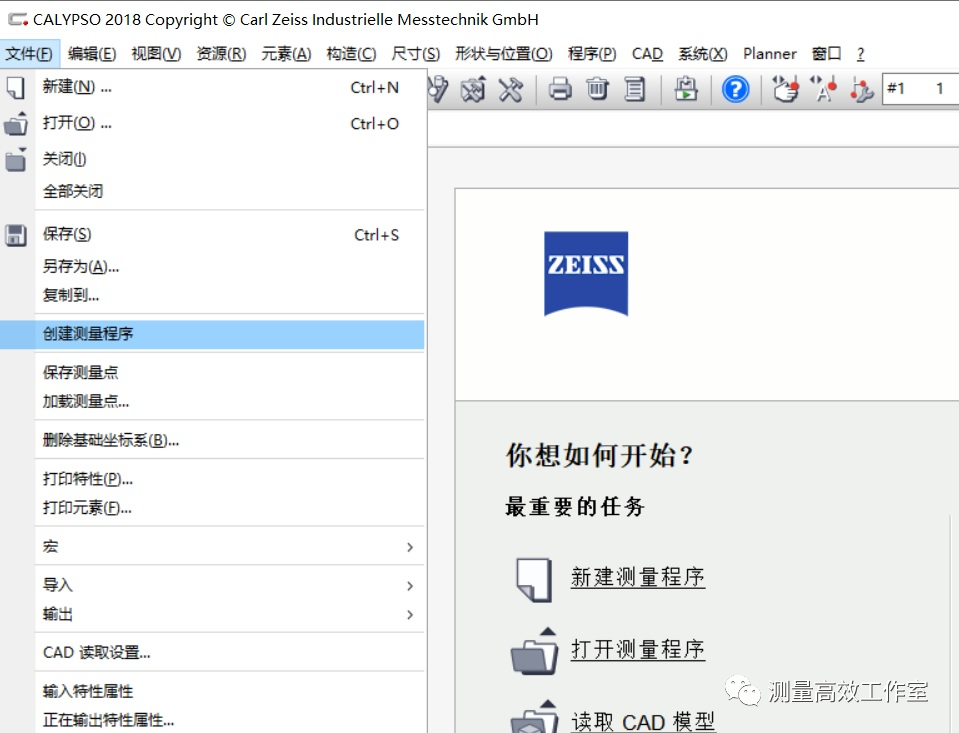Click the scroll document list icon
Screen dimensions: 959x733
click(x=635, y=89)
